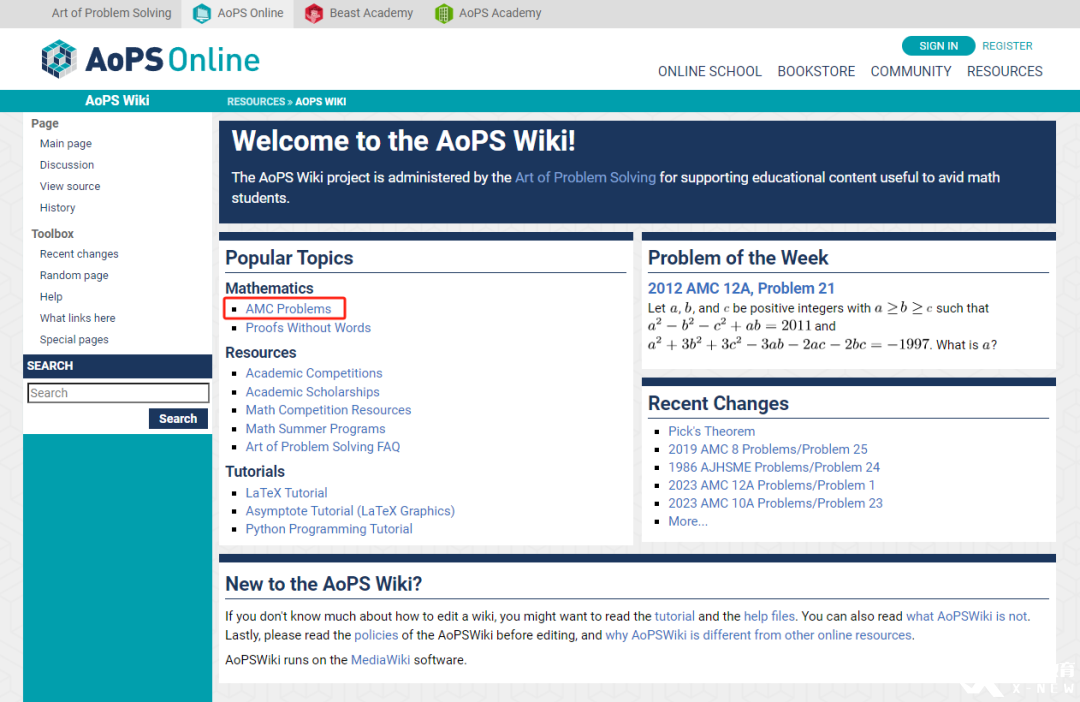Open the Resources menu
Image resolution: width=1080 pixels, height=702 pixels.
1004,72
